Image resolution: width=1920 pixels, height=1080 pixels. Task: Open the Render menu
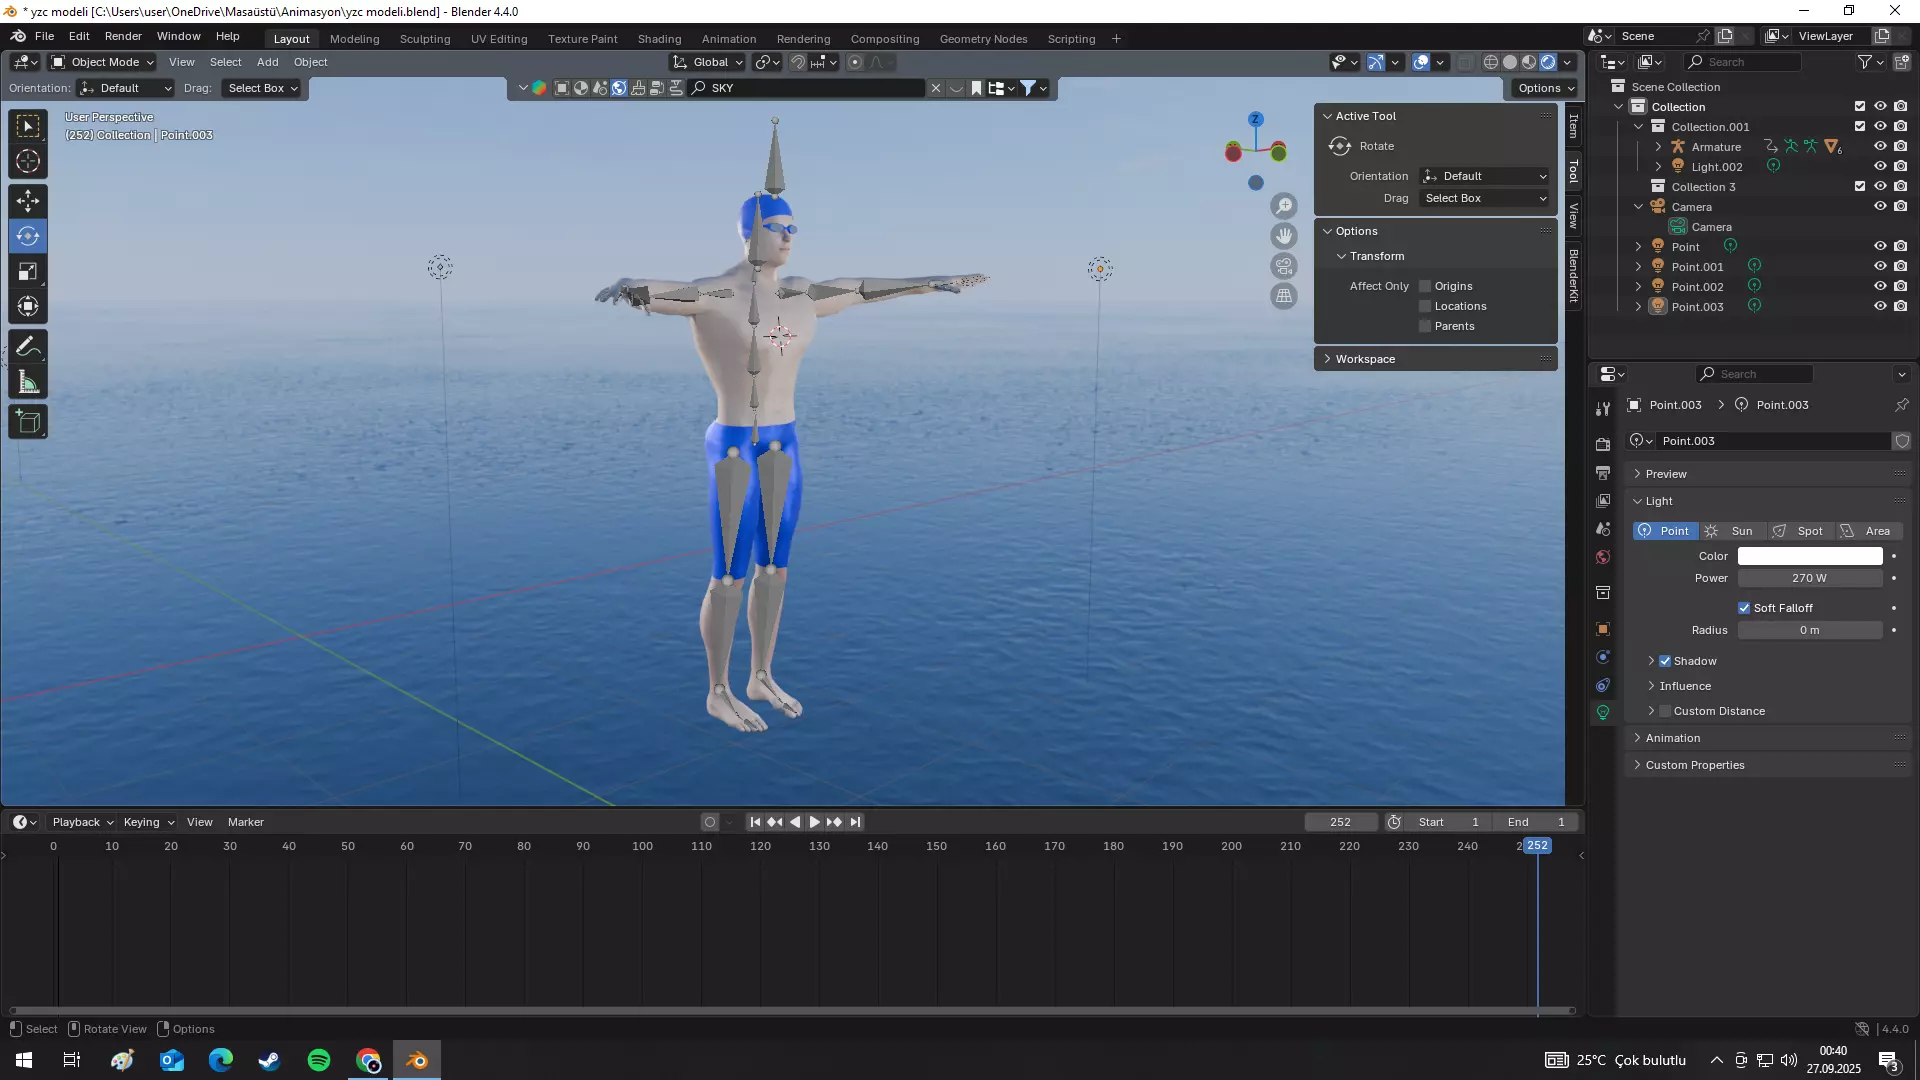123,36
